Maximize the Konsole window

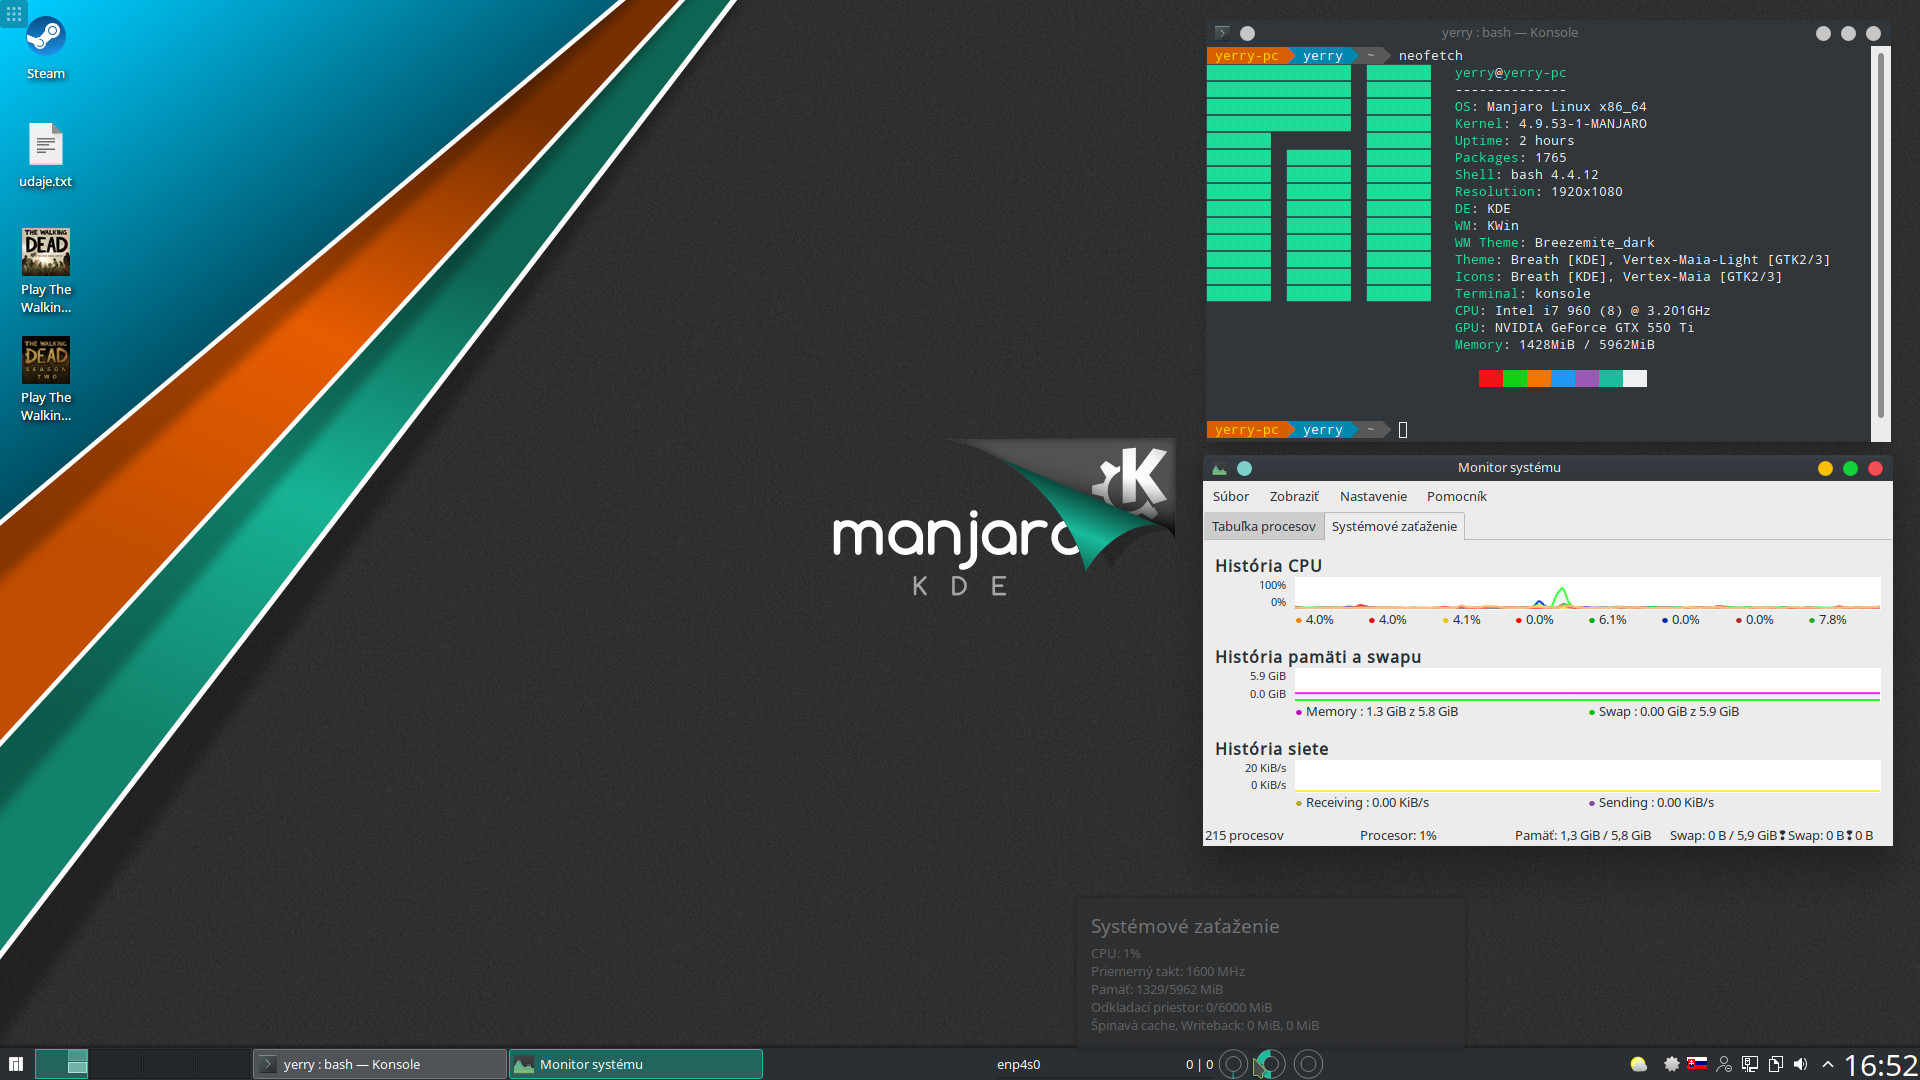click(x=1848, y=33)
